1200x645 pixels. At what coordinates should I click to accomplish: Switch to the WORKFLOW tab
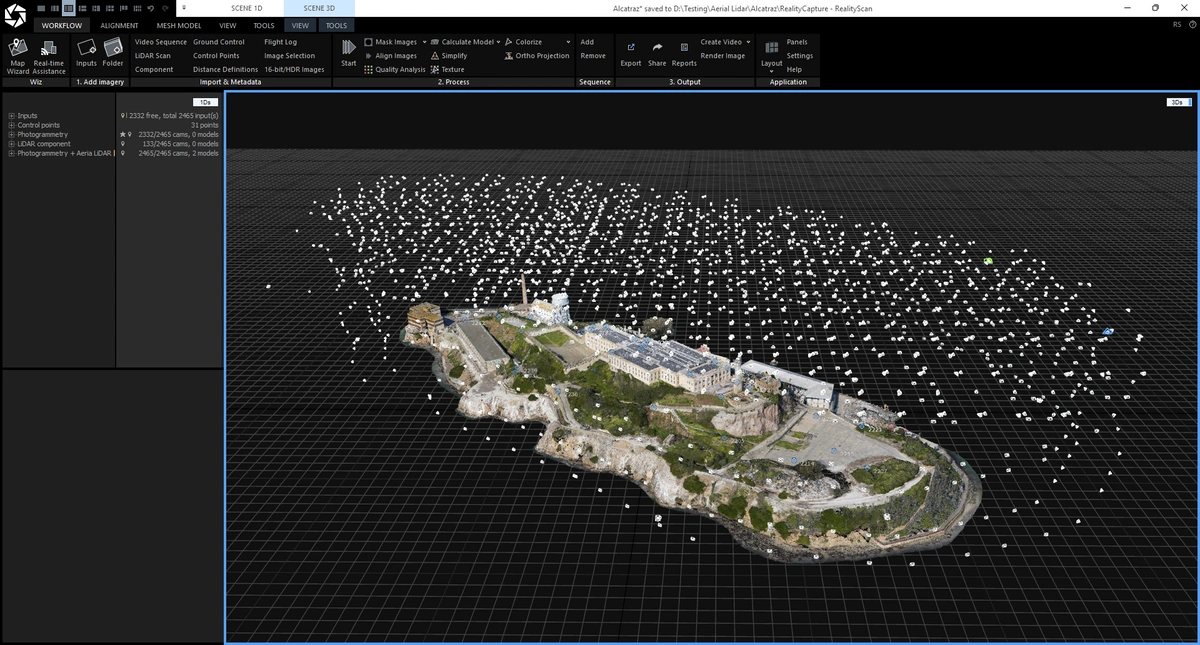62,26
